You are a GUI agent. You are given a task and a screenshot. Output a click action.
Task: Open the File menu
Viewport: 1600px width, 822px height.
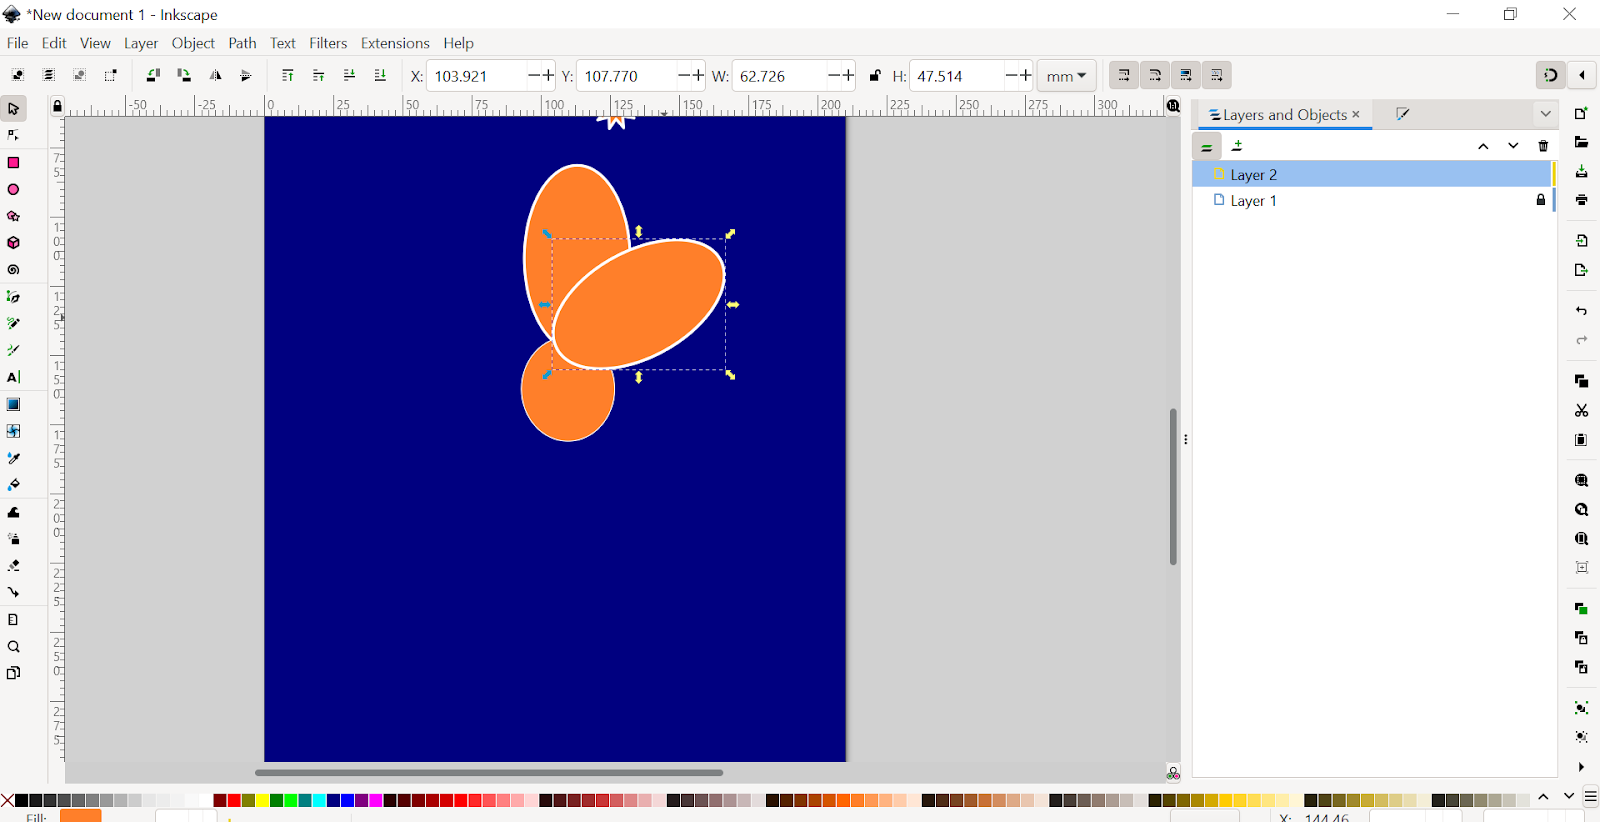pos(17,43)
